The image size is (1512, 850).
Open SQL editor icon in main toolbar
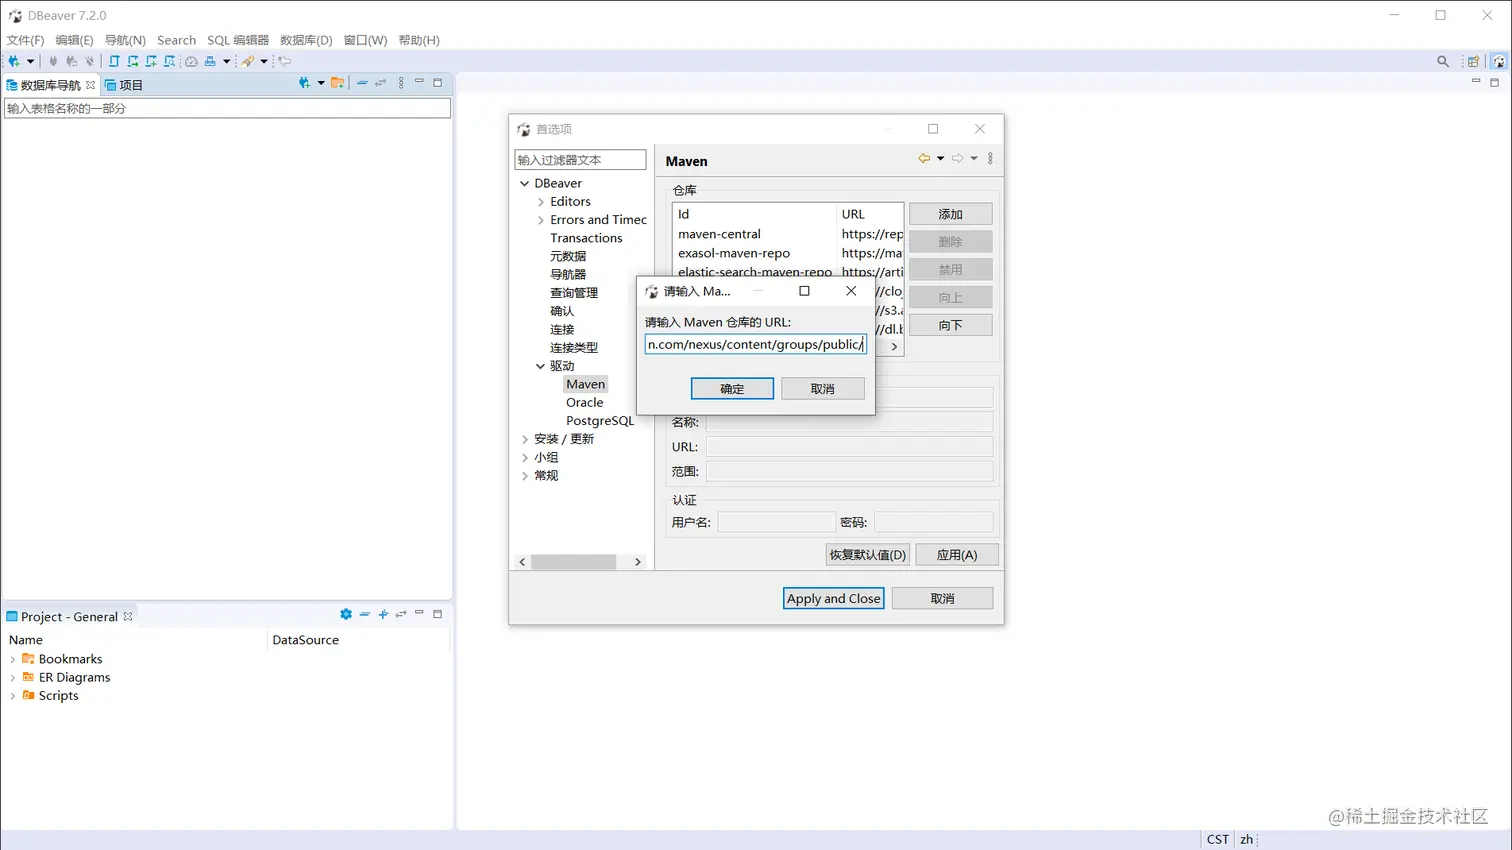114,61
